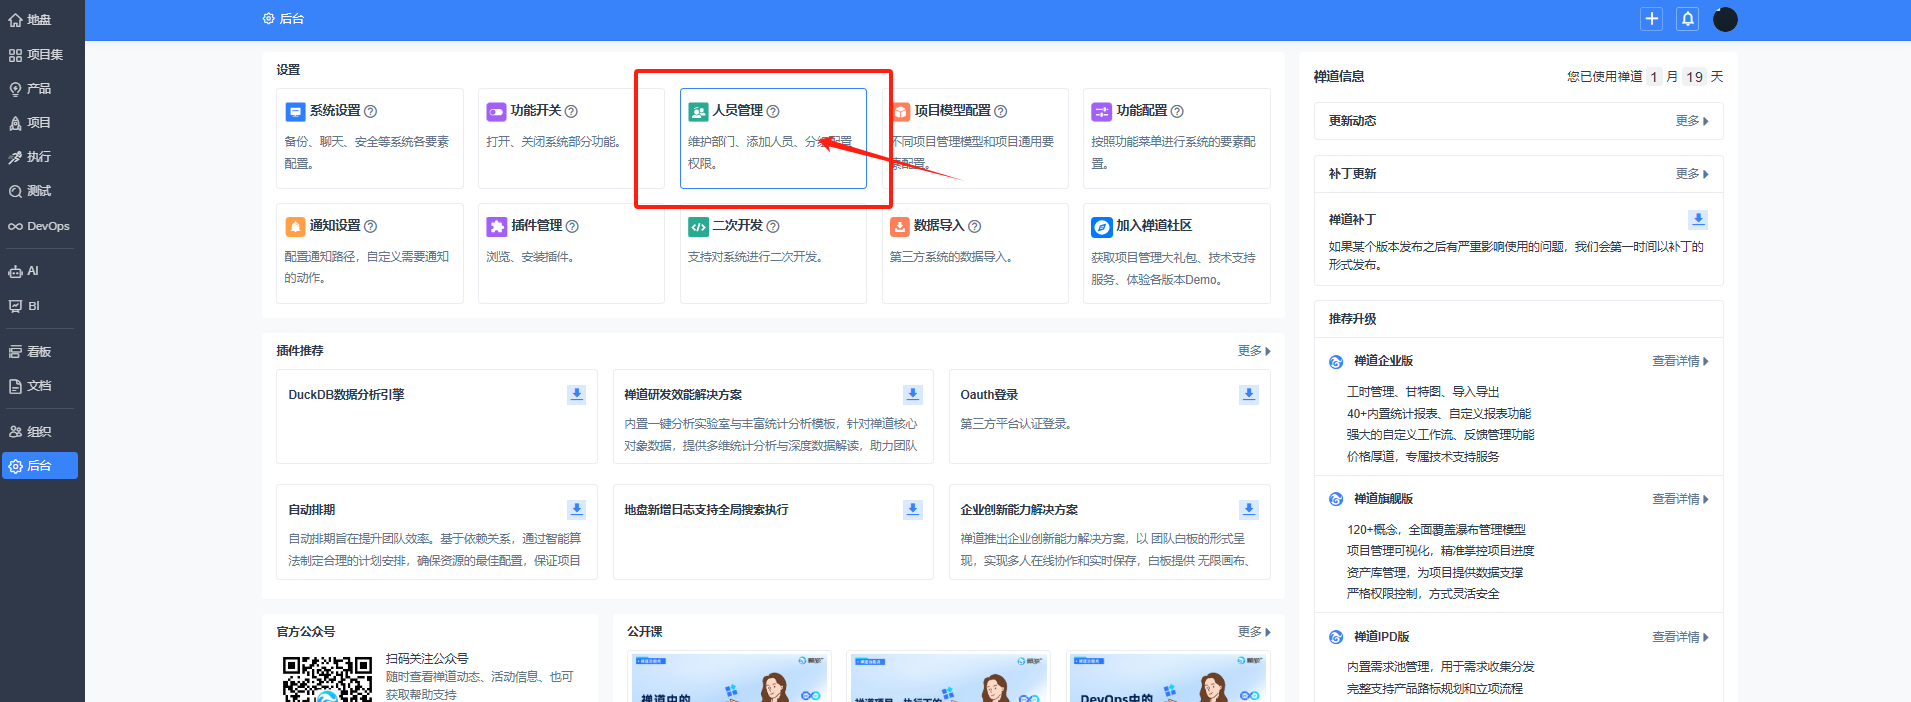Click the 后台 breadcrumb in top bar
Image resolution: width=1911 pixels, height=702 pixels.
click(x=283, y=19)
